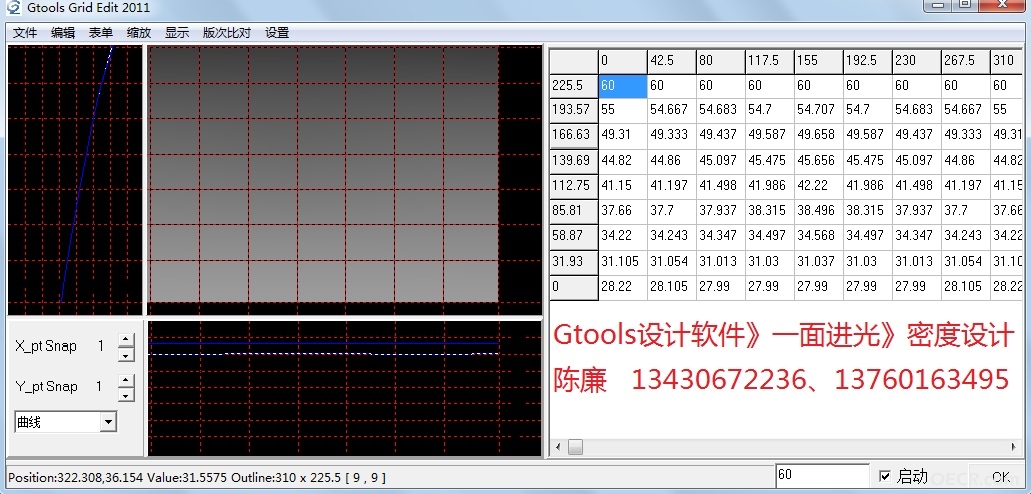Select column header 42.5

671,61
